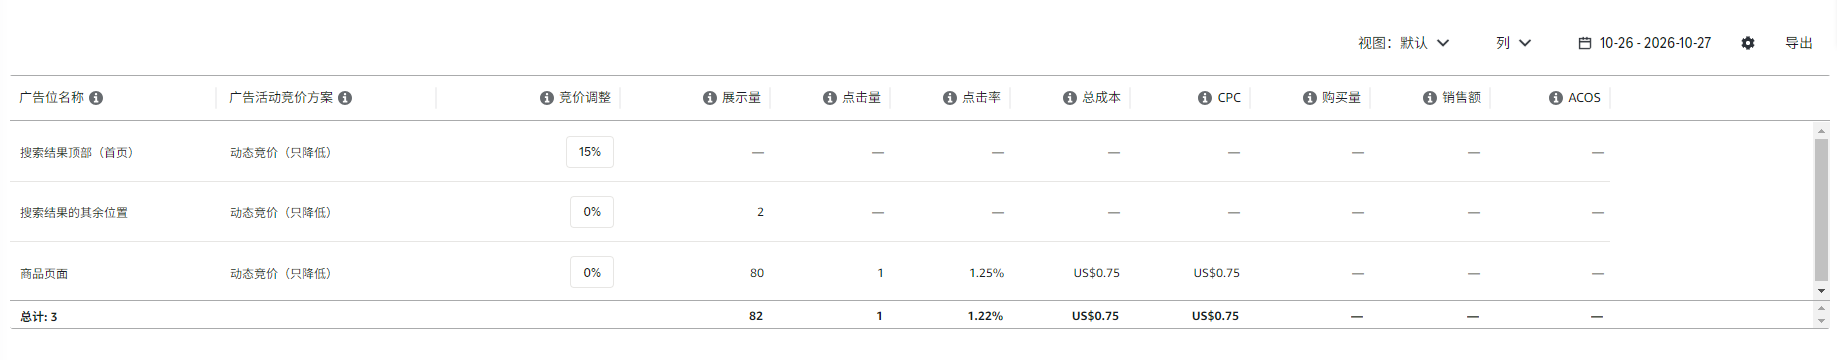Sort by 总成本 column header
This screenshot has height=360, width=1837.
[1101, 98]
